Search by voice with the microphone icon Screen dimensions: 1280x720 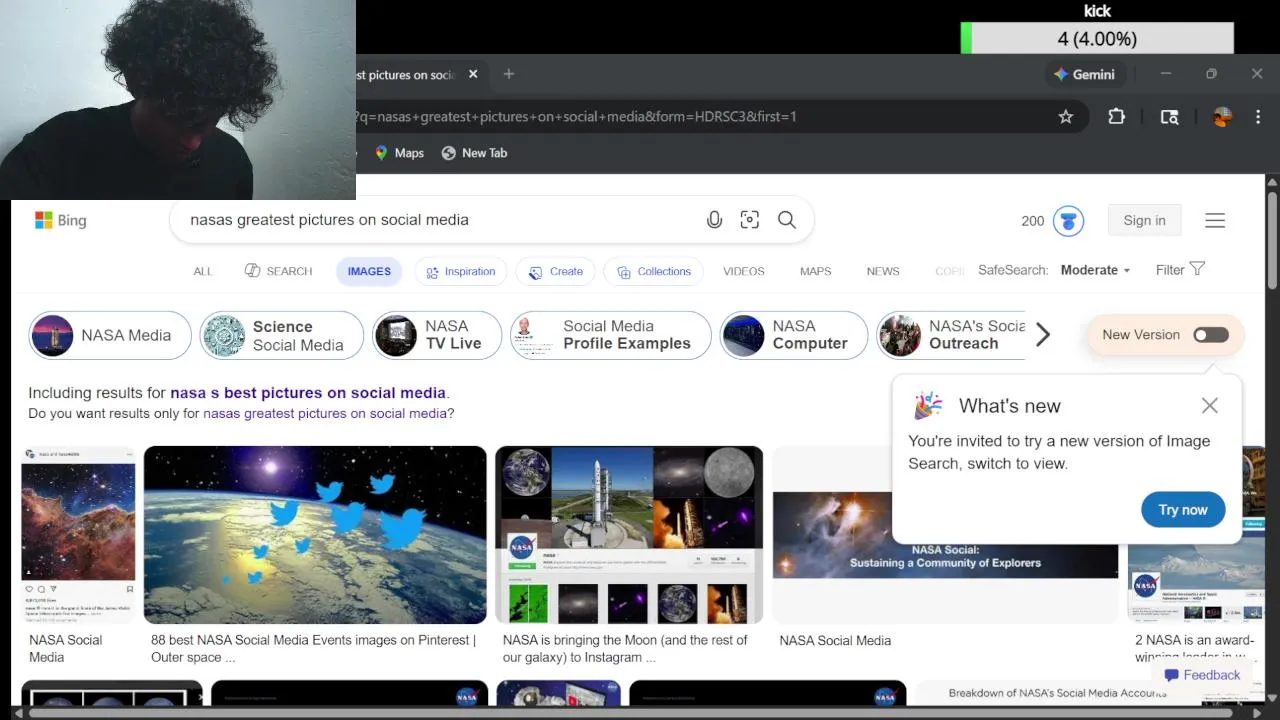(714, 220)
